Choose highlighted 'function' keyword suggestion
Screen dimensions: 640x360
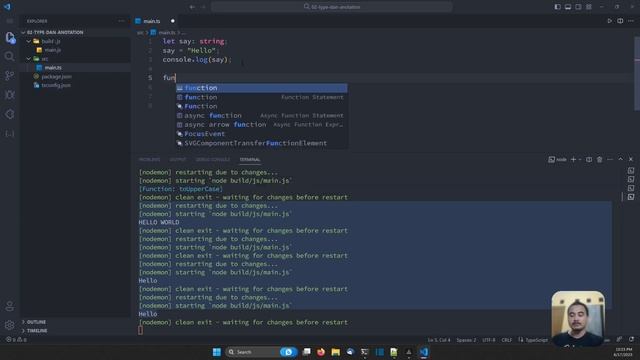tap(262, 88)
